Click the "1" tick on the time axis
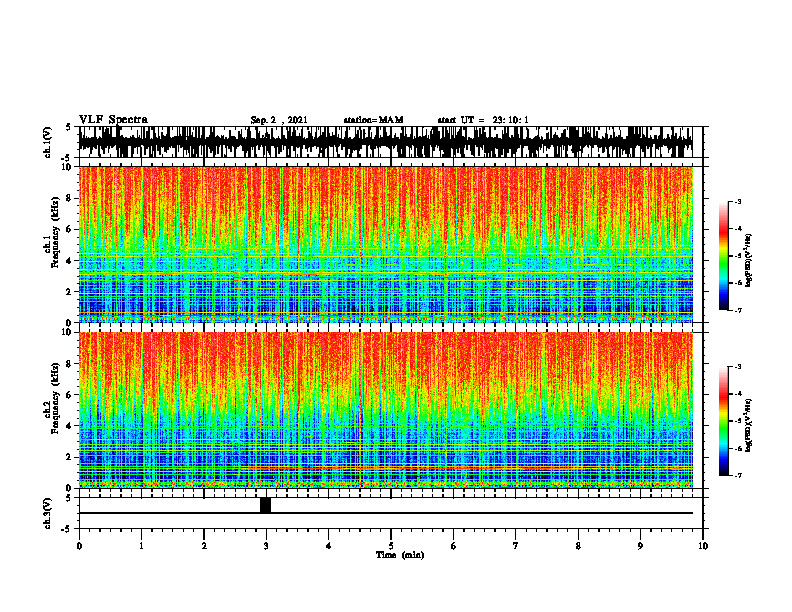This screenshot has width=792, height=612. pyautogui.click(x=141, y=546)
